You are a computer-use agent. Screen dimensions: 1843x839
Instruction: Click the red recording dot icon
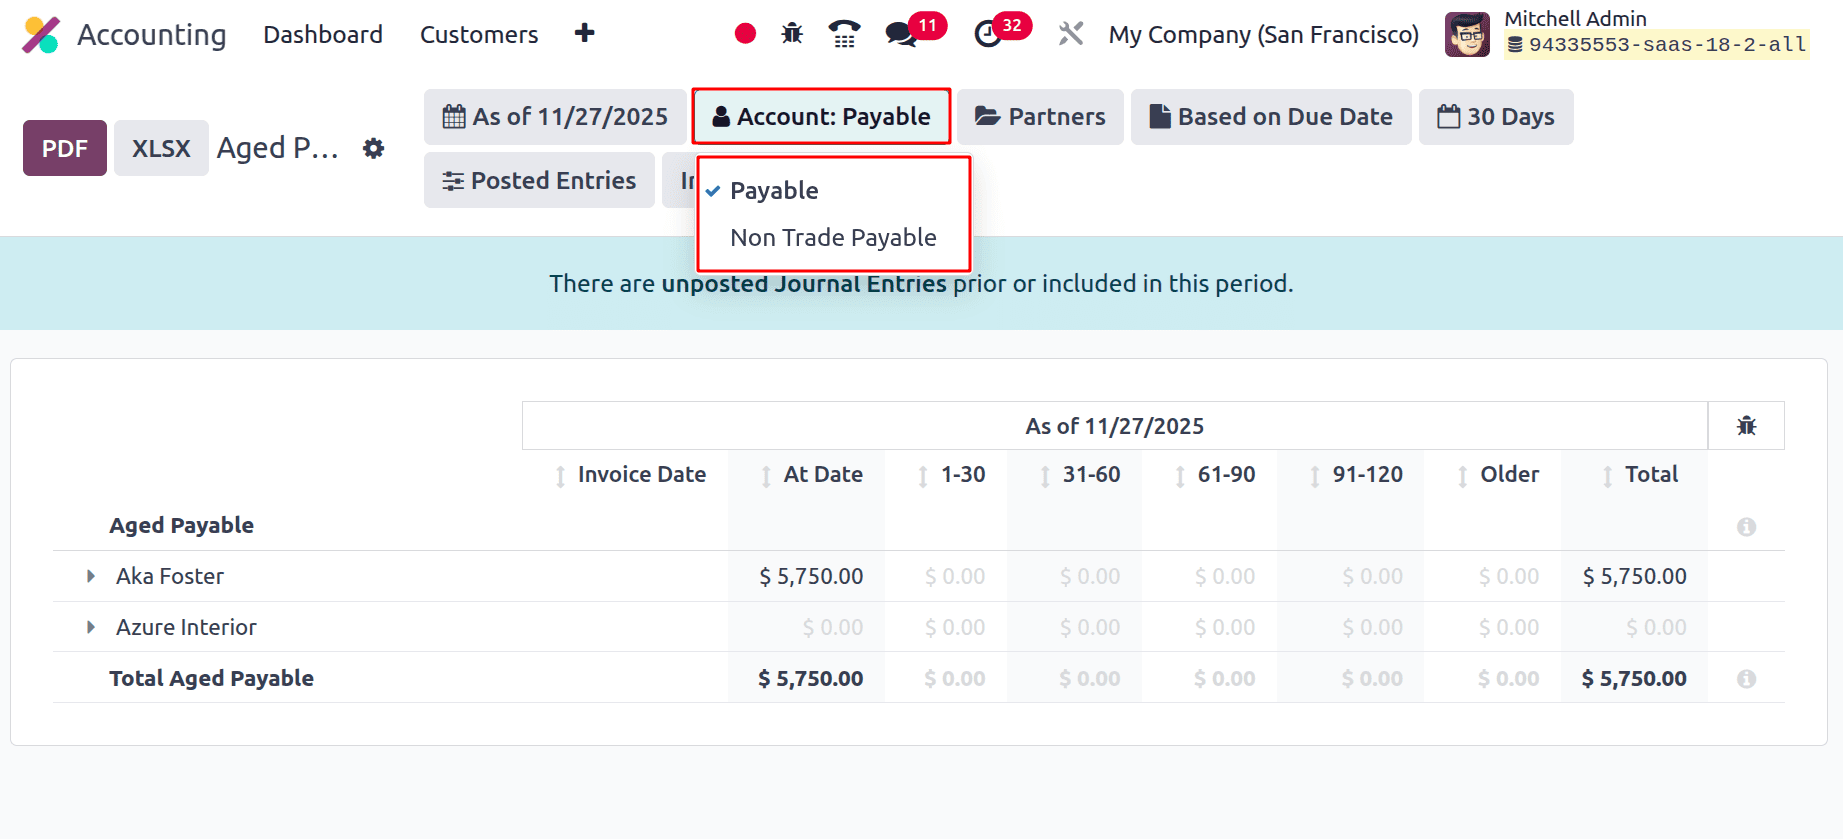[x=745, y=34]
